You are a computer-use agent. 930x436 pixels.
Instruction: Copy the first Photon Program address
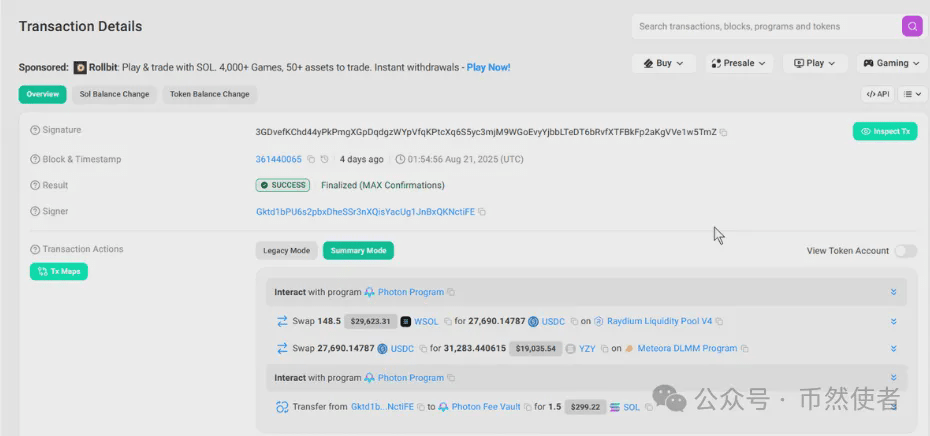tap(451, 292)
